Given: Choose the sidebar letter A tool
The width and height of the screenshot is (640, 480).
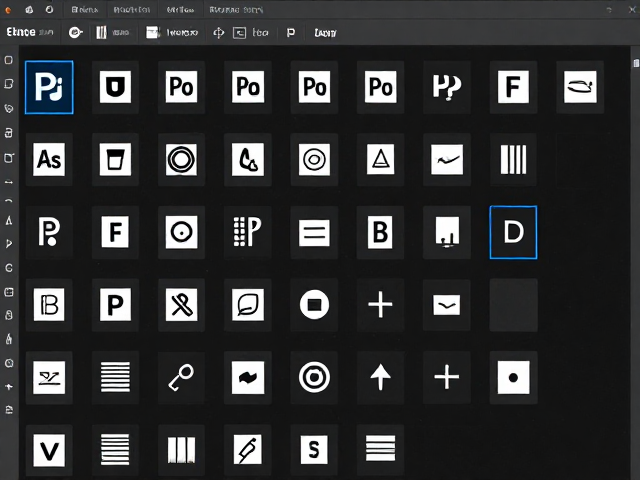Looking at the screenshot, I should pos(9,221).
